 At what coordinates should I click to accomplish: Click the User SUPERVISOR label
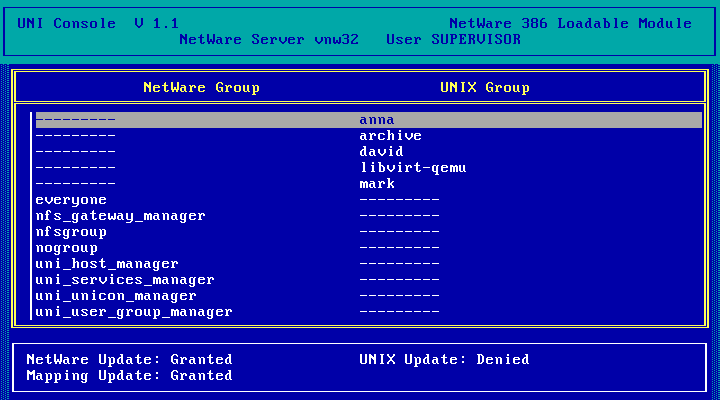[454, 39]
